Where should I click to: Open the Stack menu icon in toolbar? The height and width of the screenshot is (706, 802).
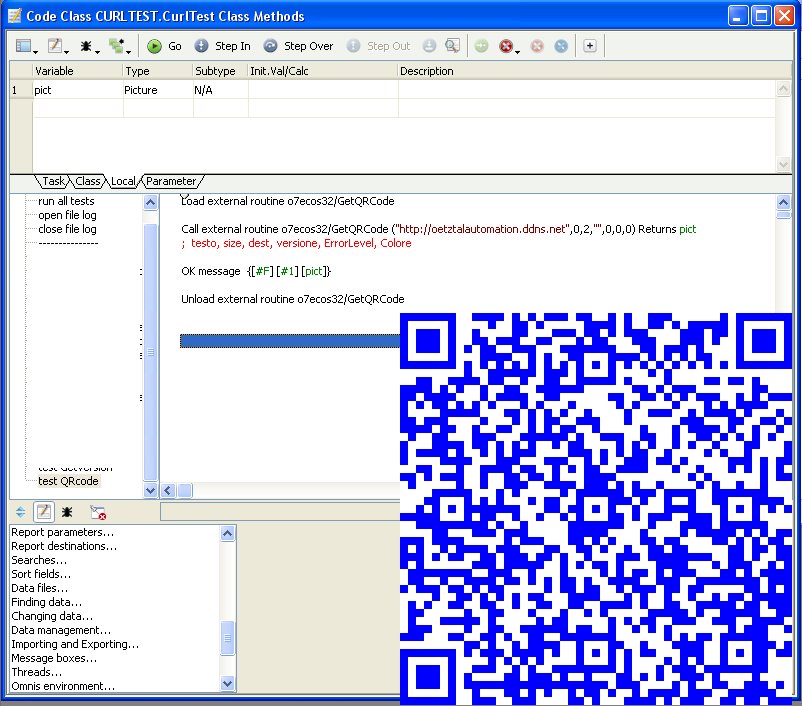pos(117,46)
